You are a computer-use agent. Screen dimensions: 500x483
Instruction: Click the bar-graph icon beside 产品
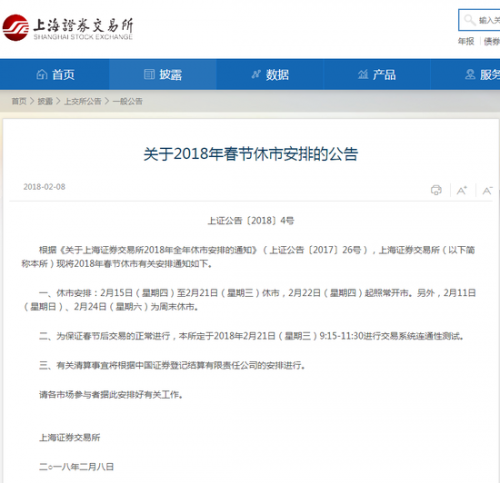pos(363,74)
